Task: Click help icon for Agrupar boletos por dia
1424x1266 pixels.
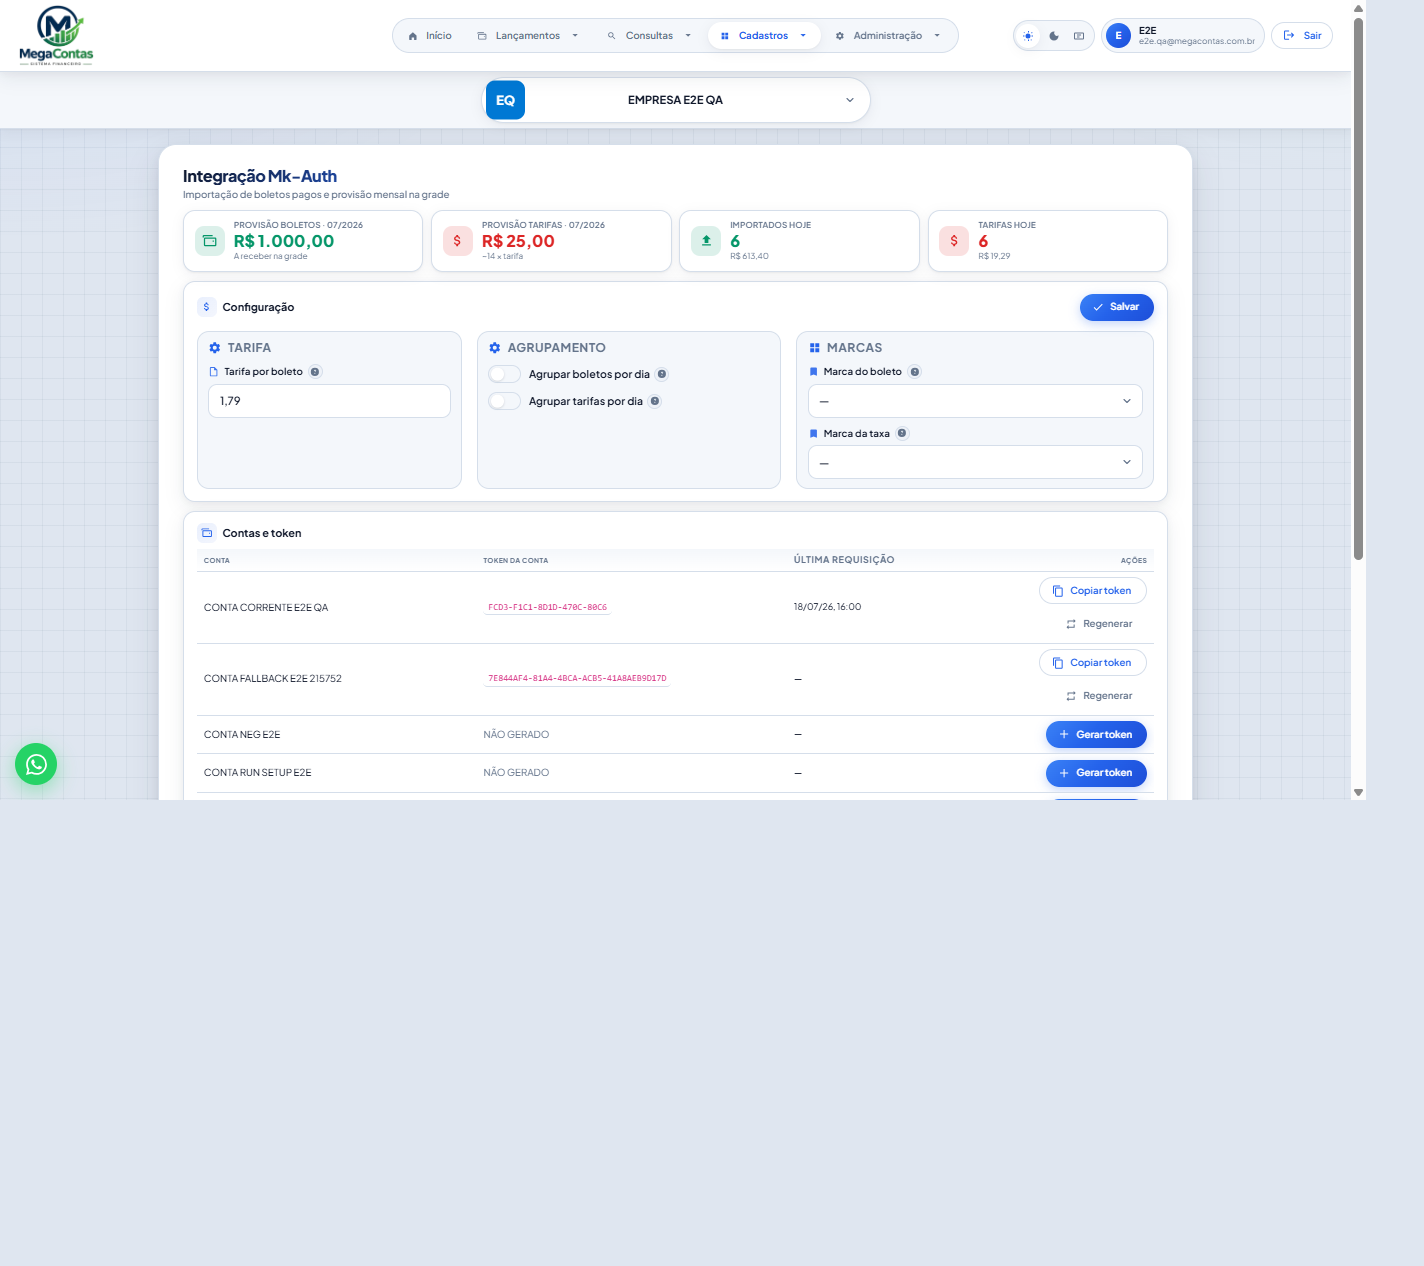Action: [x=662, y=374]
